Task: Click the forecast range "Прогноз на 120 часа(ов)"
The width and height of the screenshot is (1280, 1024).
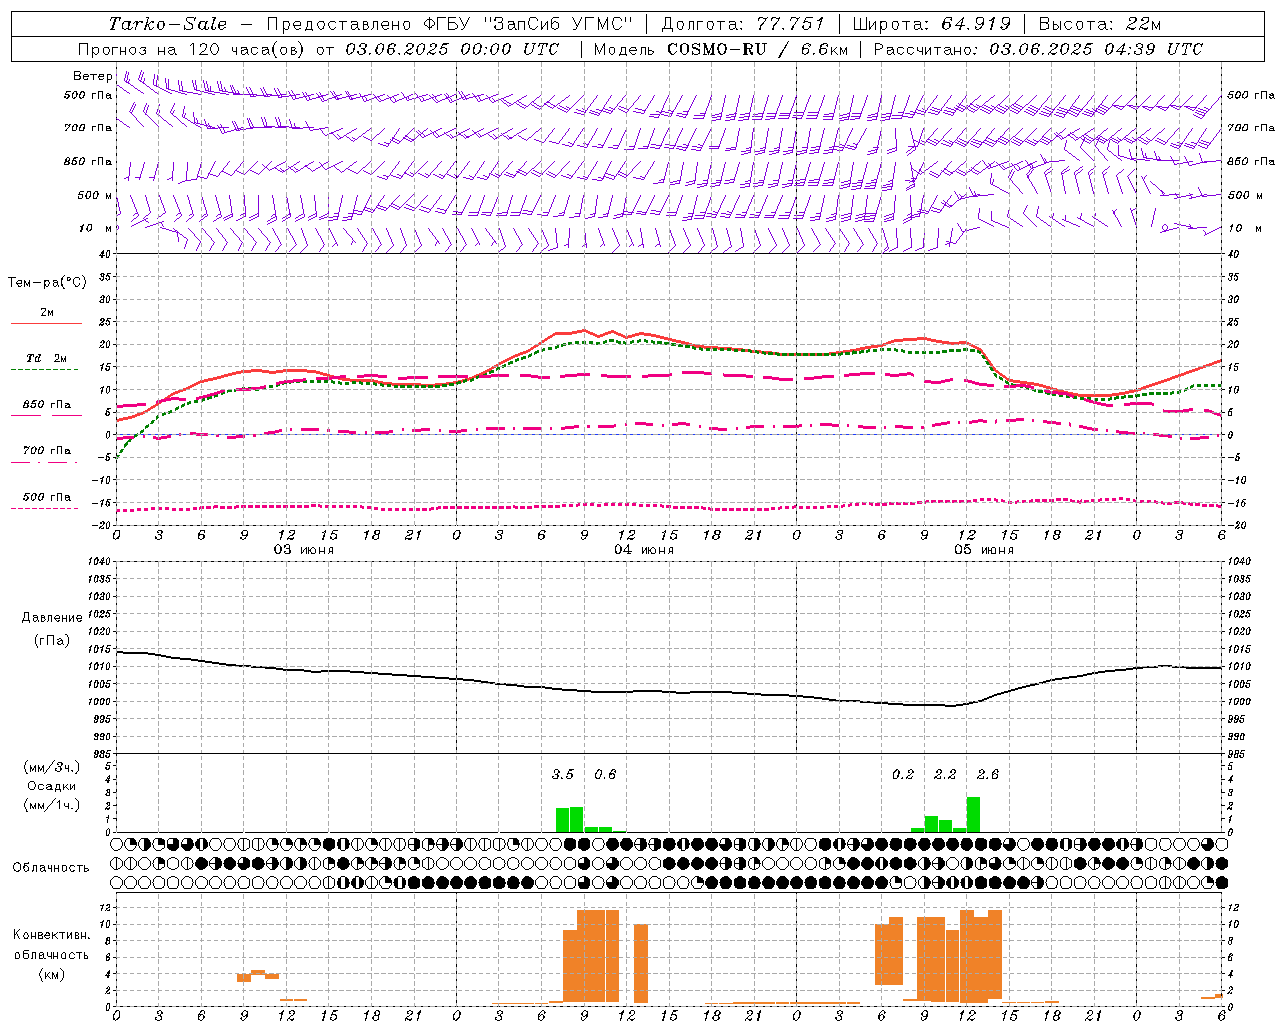Action: (x=193, y=49)
